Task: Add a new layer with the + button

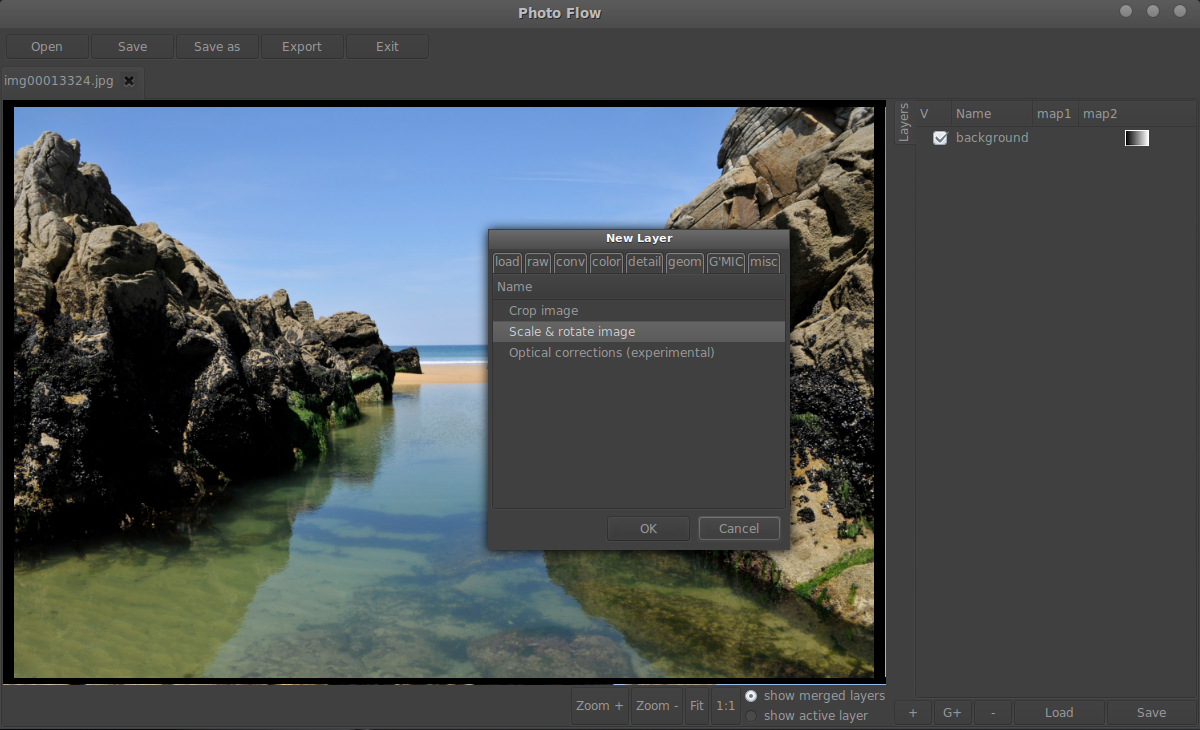Action: (x=911, y=712)
